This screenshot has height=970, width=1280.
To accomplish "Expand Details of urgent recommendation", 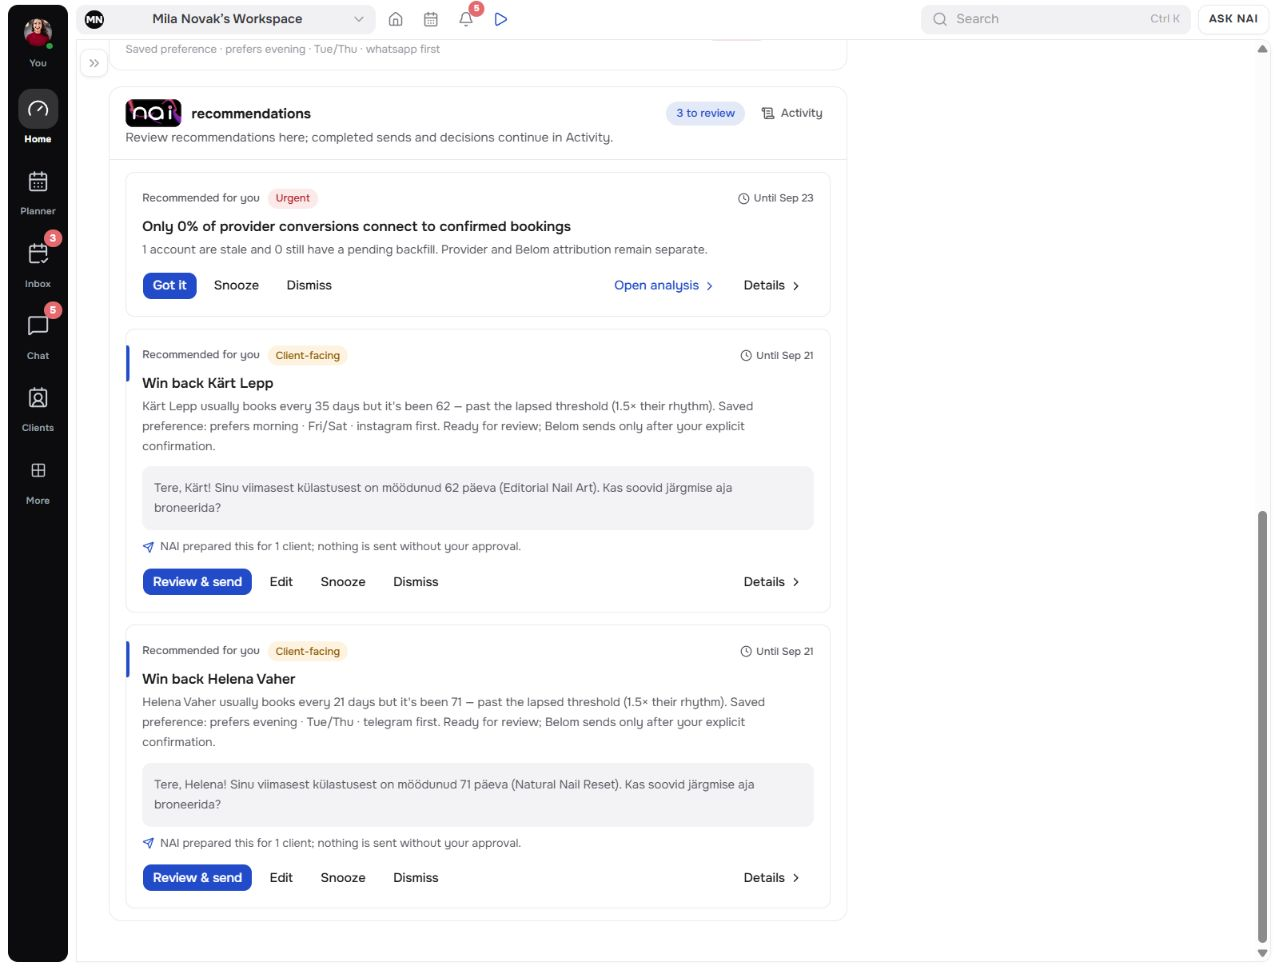I will (x=771, y=285).
